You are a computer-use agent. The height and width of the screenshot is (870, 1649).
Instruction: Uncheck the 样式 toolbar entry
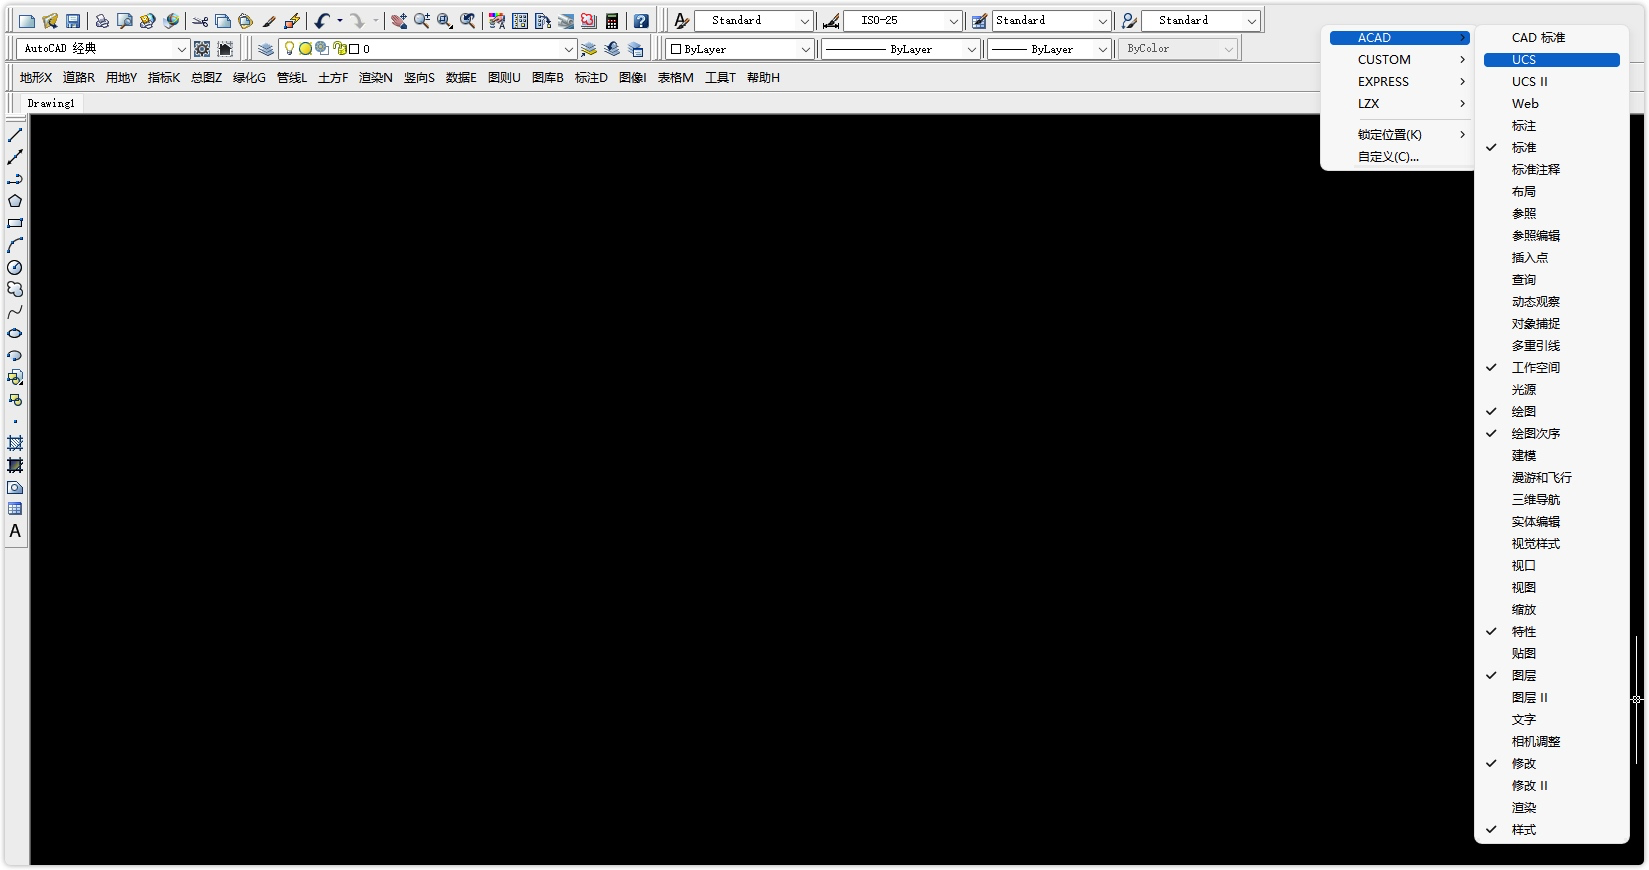1552,830
